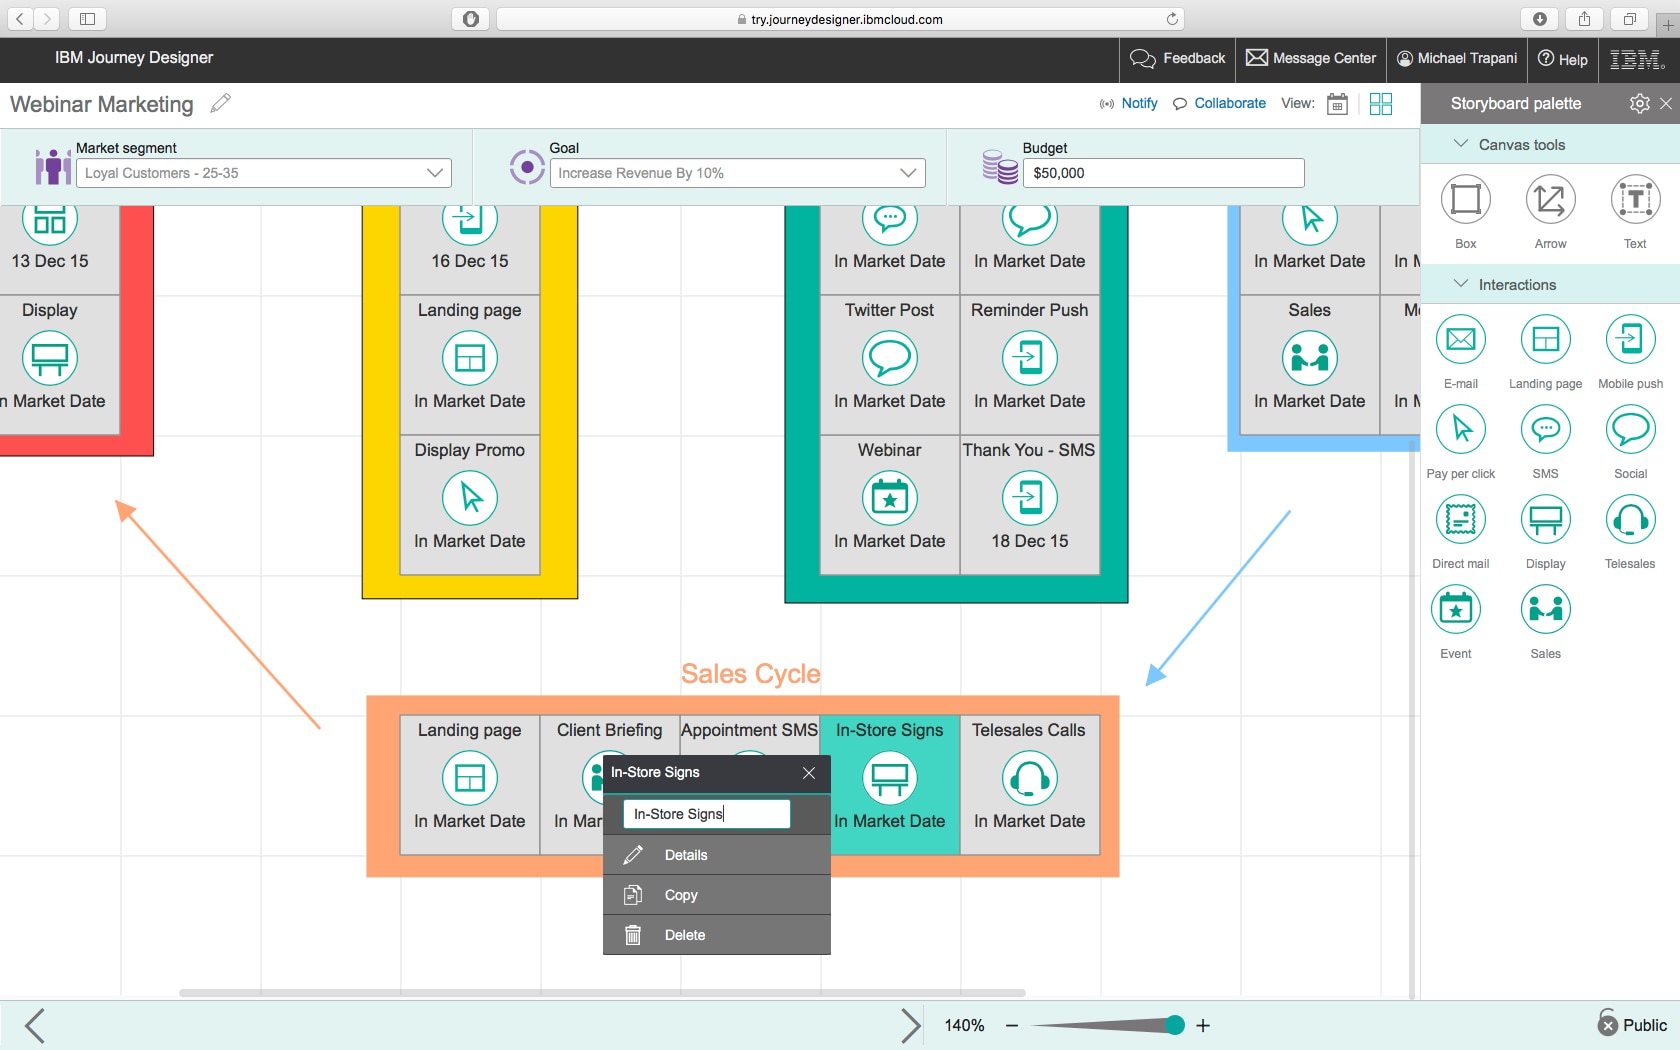
Task: Open the Goal dropdown
Action: coord(737,173)
